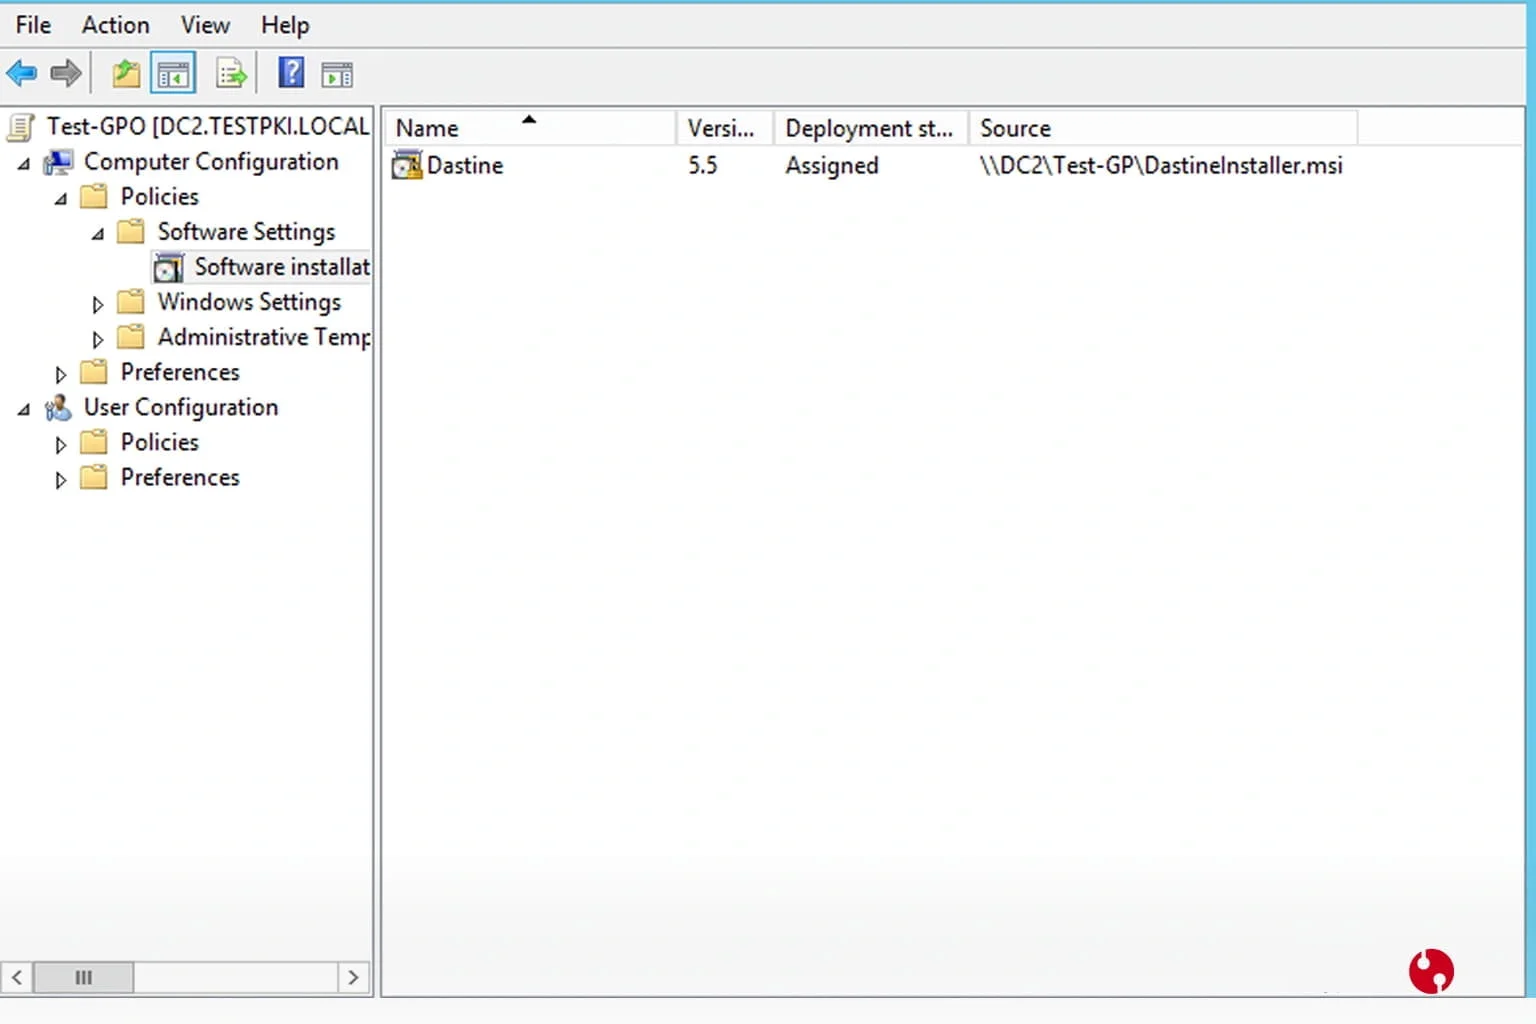
Task: Click the Computer Configuration computer icon
Action: coord(59,162)
